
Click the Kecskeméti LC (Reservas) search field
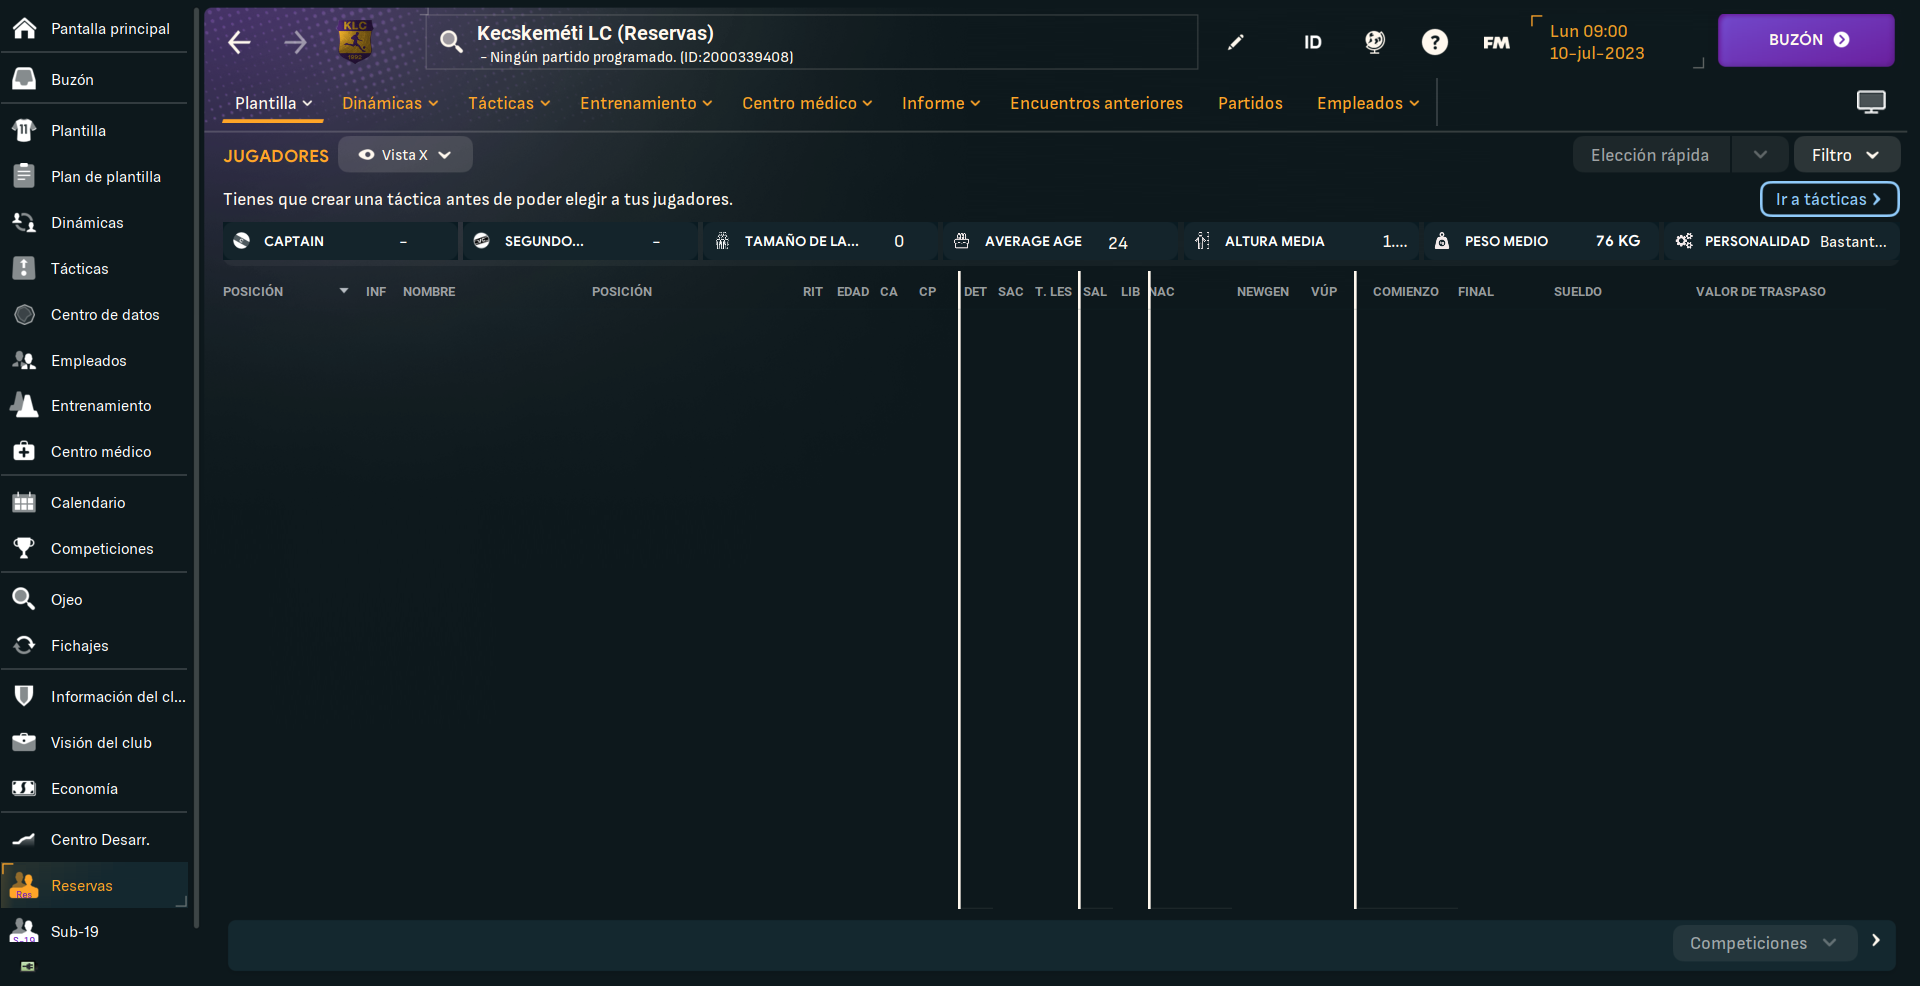(812, 42)
